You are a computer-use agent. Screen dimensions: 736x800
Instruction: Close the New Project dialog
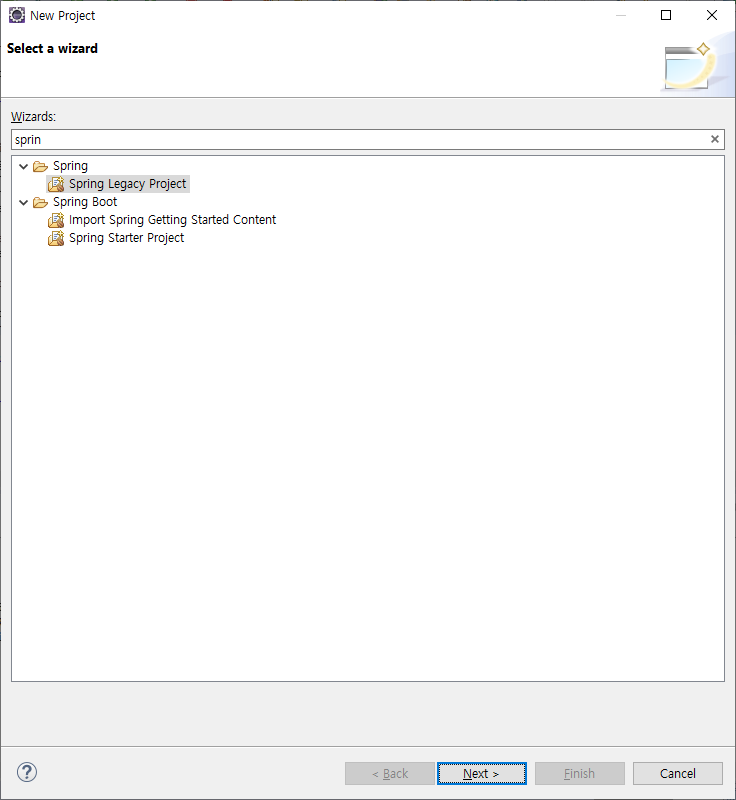712,15
